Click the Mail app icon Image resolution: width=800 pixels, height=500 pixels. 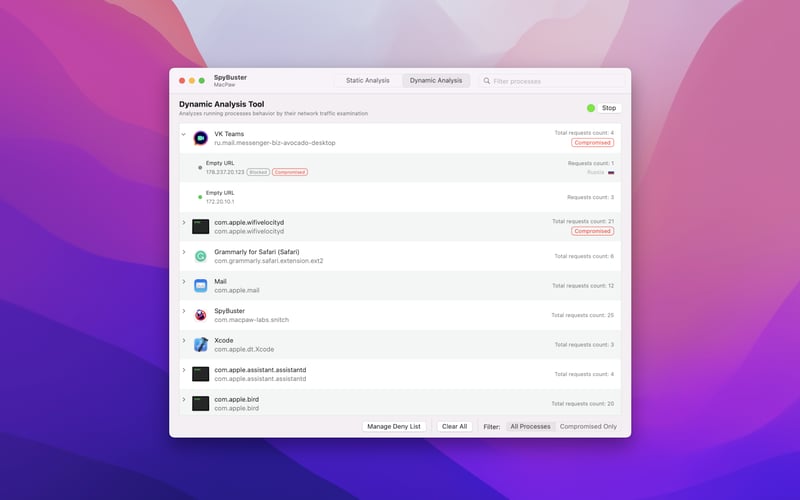pos(201,286)
